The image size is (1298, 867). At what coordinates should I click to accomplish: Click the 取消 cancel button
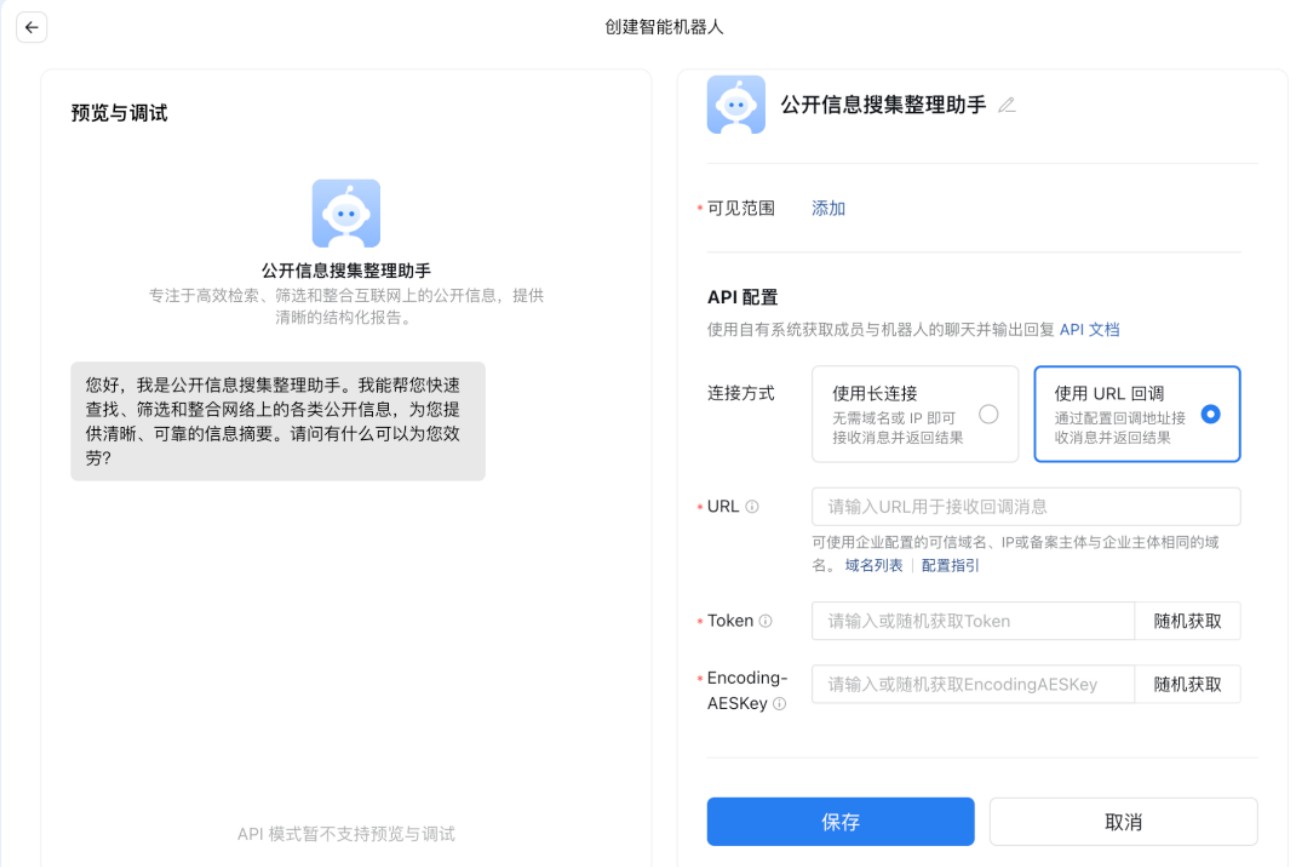click(1124, 821)
